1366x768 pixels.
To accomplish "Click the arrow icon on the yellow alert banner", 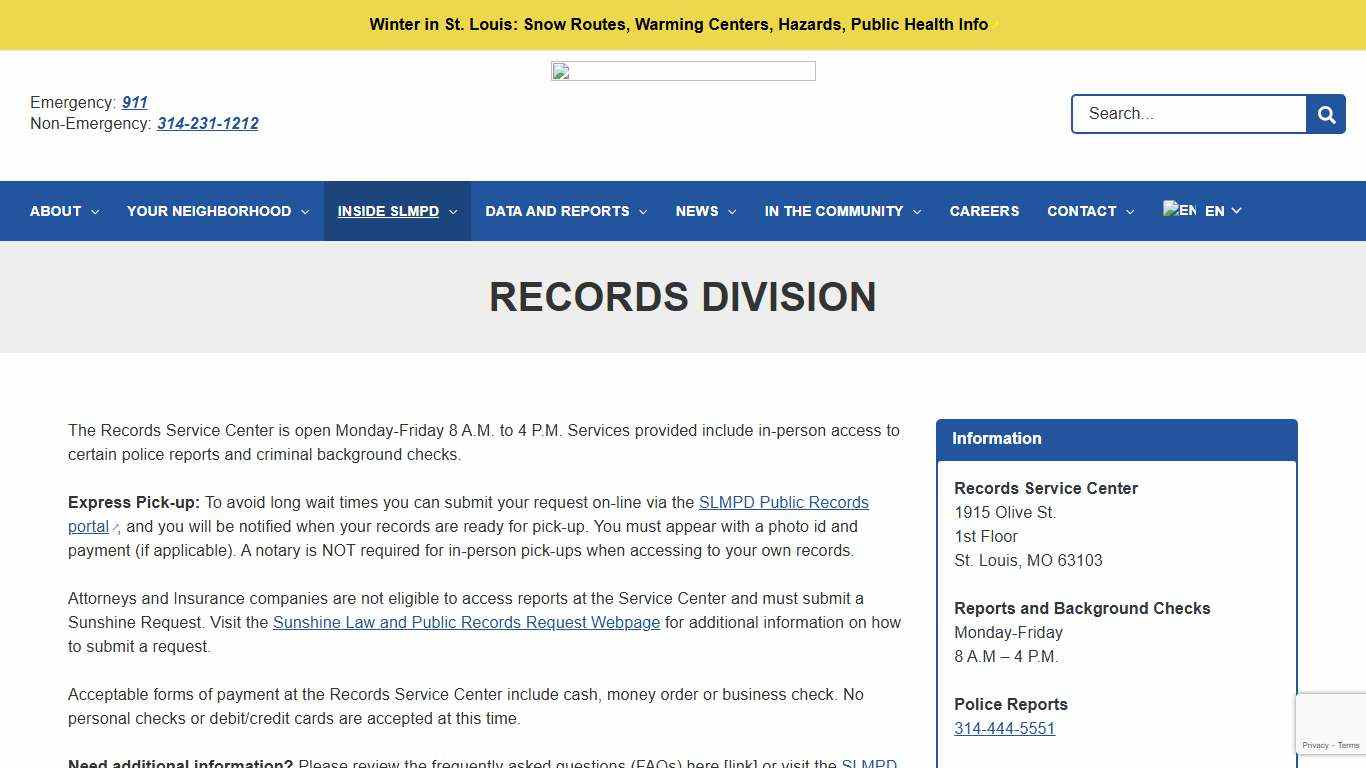I will coord(993,24).
